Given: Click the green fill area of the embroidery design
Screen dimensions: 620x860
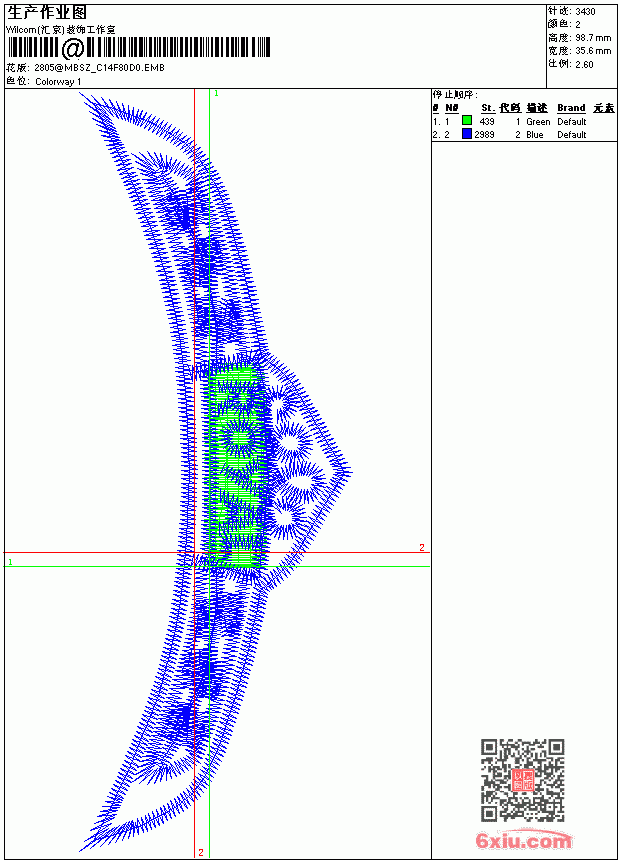Looking at the screenshot, I should pyautogui.click(x=237, y=466).
